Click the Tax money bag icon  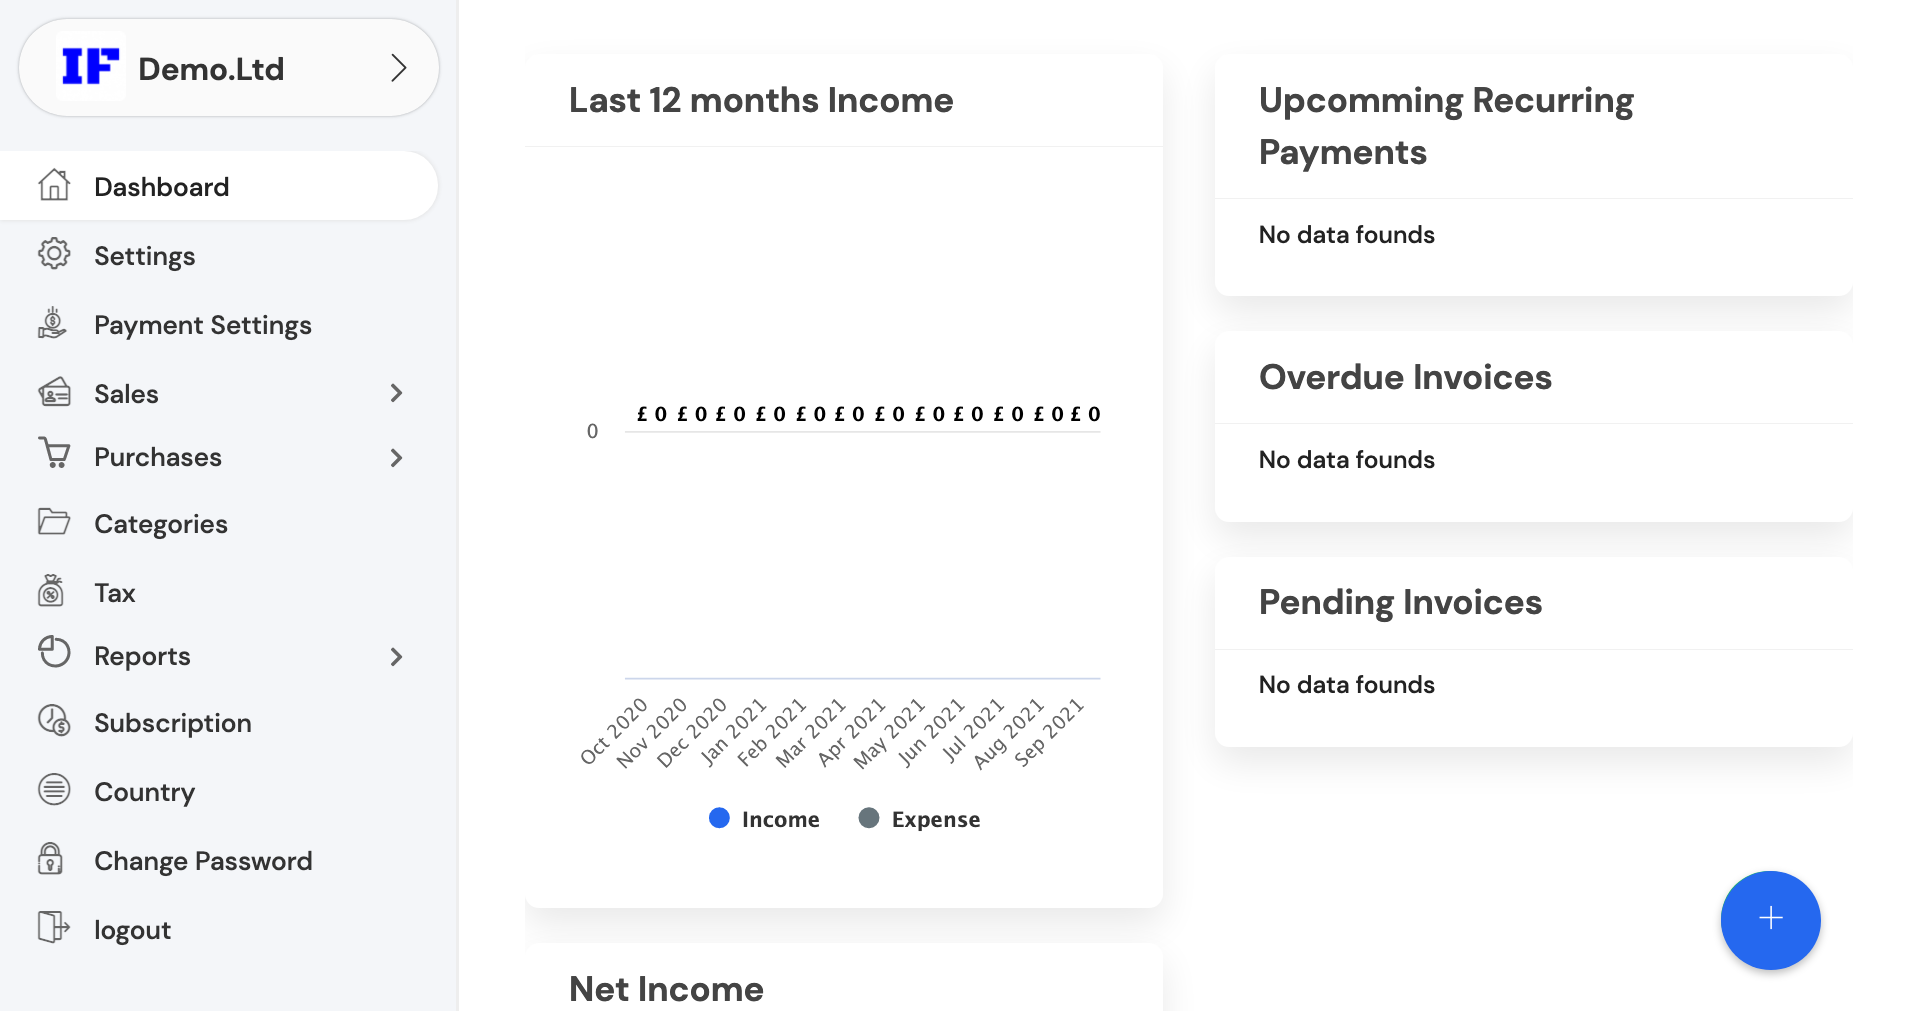pyautogui.click(x=55, y=591)
